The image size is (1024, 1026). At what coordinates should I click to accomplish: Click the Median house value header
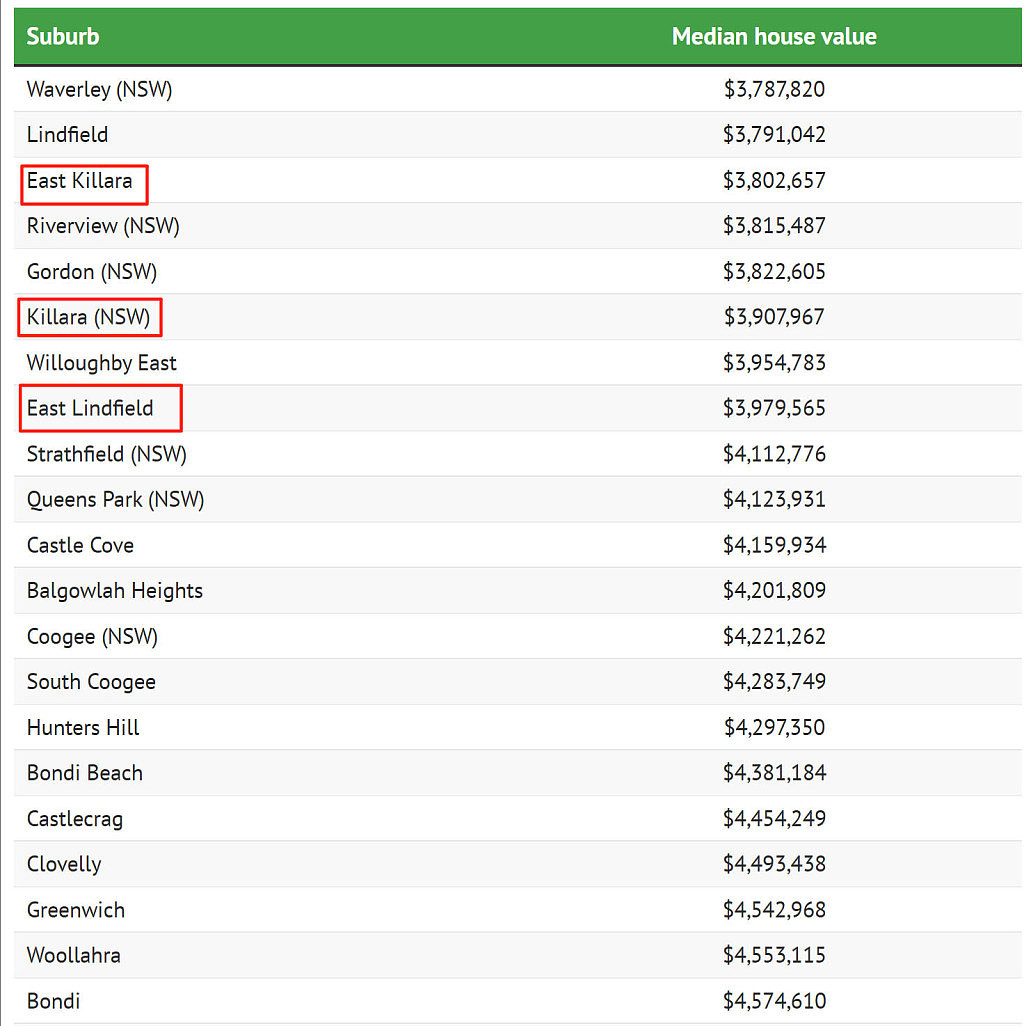pyautogui.click(x=774, y=37)
